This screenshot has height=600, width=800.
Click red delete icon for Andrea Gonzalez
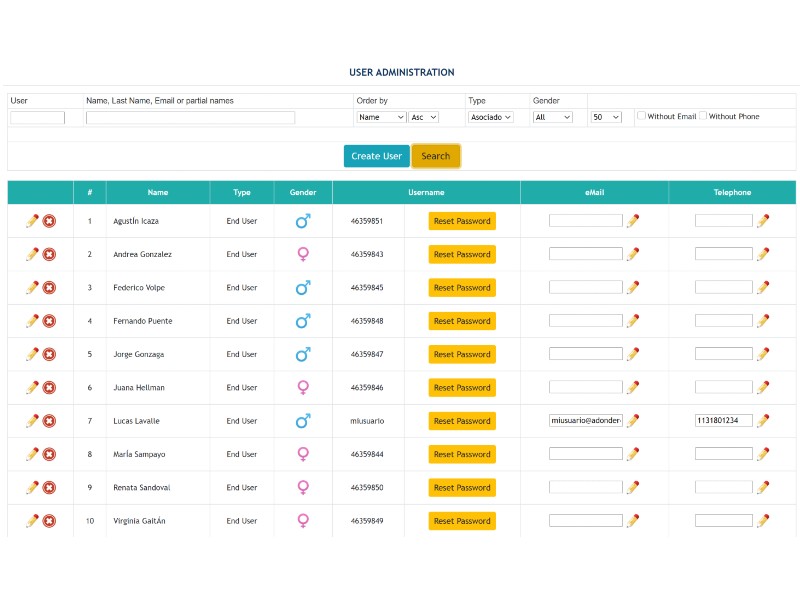(49, 255)
